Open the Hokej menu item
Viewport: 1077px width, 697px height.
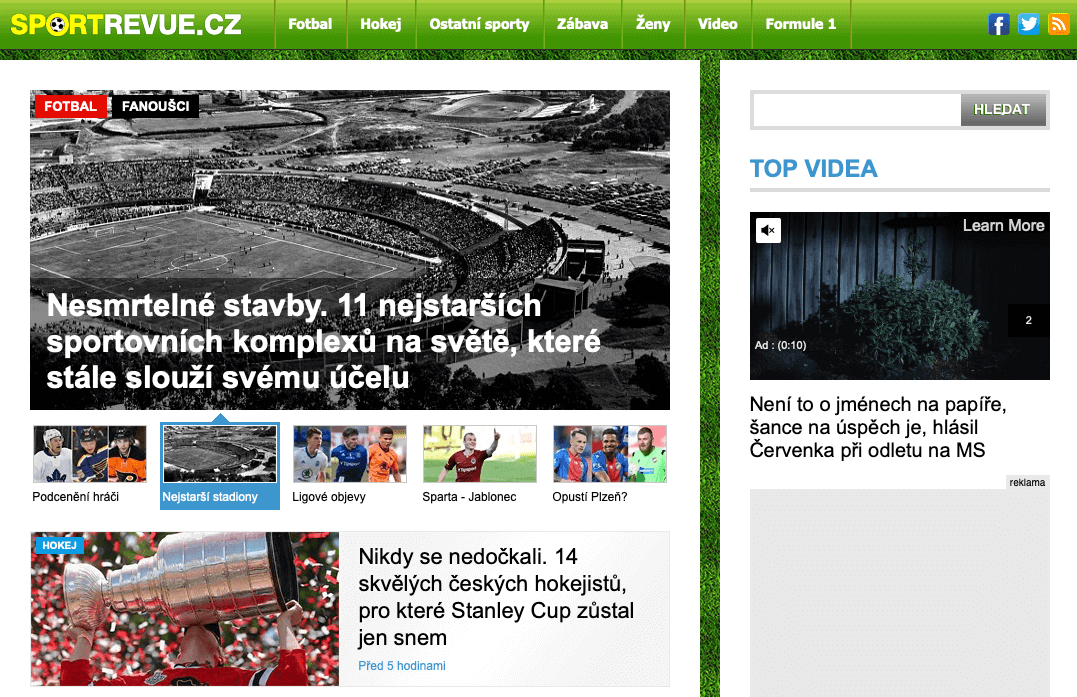381,24
